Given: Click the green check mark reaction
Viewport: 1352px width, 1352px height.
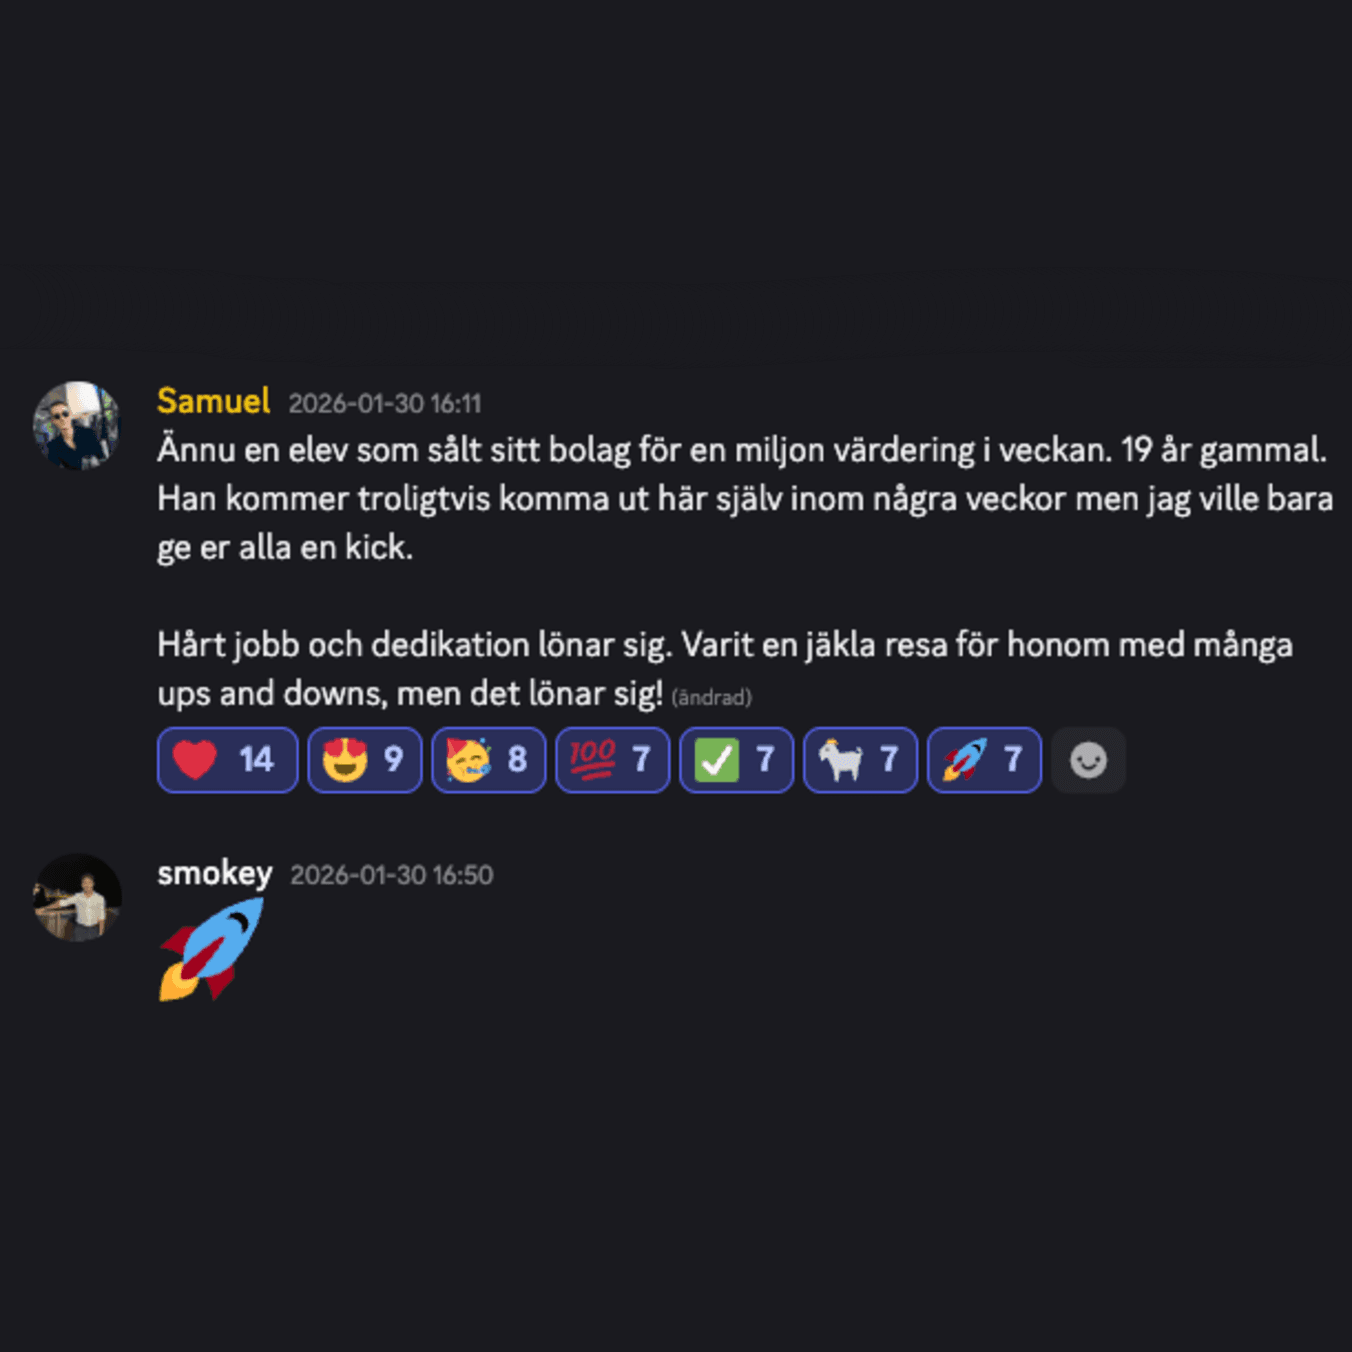Looking at the screenshot, I should pyautogui.click(x=737, y=760).
